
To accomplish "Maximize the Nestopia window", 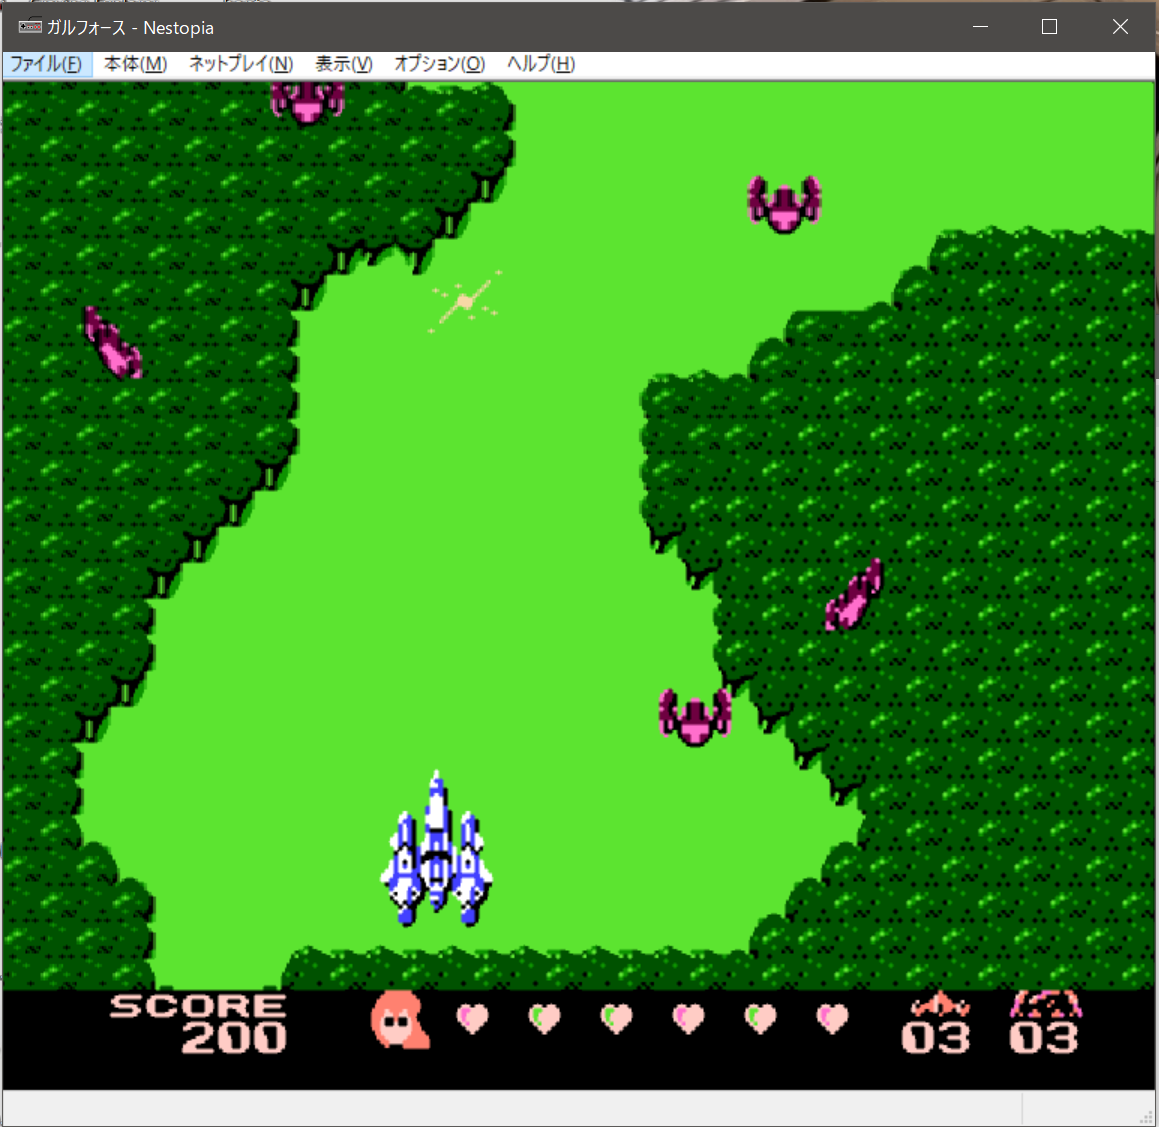I will pyautogui.click(x=1049, y=27).
